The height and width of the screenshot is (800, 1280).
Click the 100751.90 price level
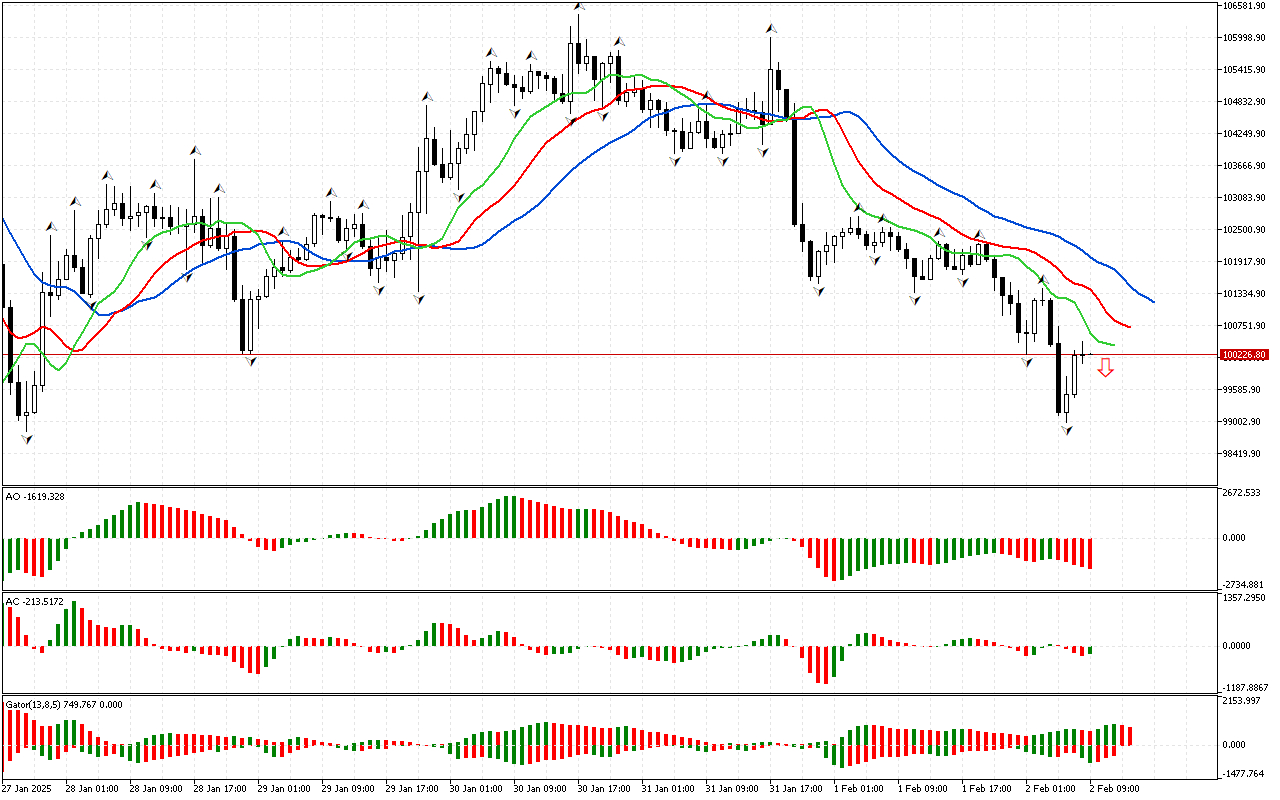tap(1245, 326)
